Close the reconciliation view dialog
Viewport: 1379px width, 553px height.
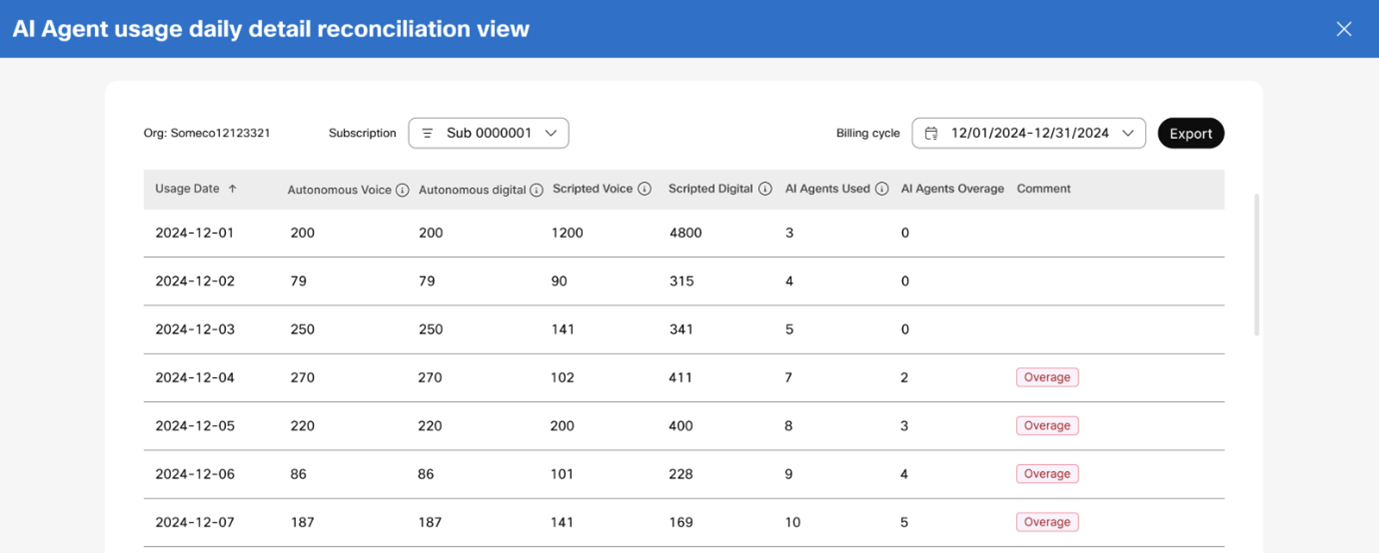click(1344, 29)
